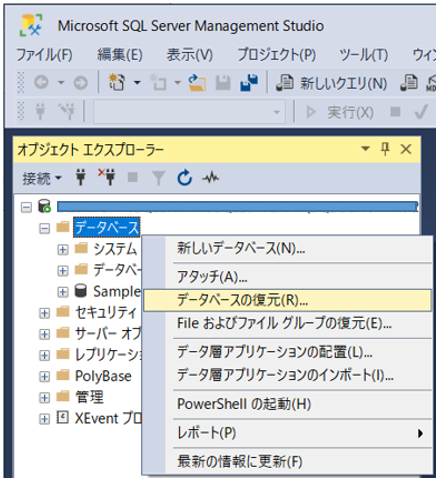This screenshot has width=440, height=482.
Task: Click the database engine query icon after 新しいクエリ
Action: (409, 83)
